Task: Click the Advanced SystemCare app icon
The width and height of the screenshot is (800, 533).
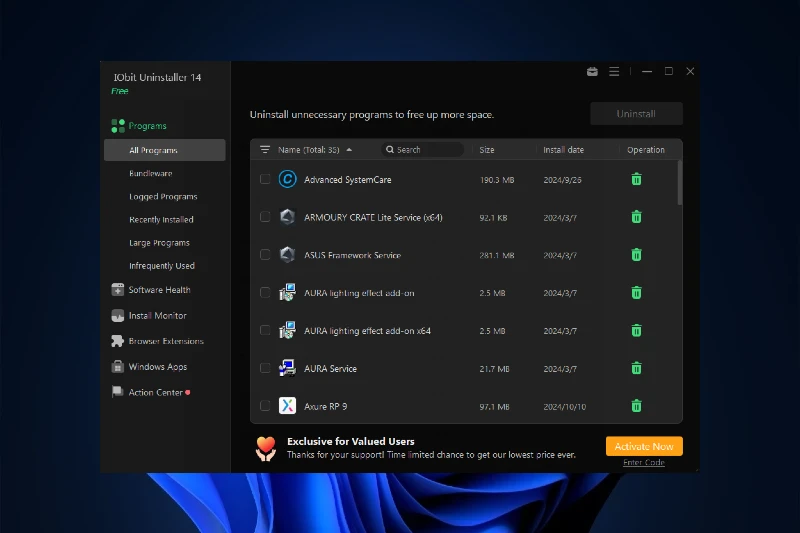Action: pos(287,180)
